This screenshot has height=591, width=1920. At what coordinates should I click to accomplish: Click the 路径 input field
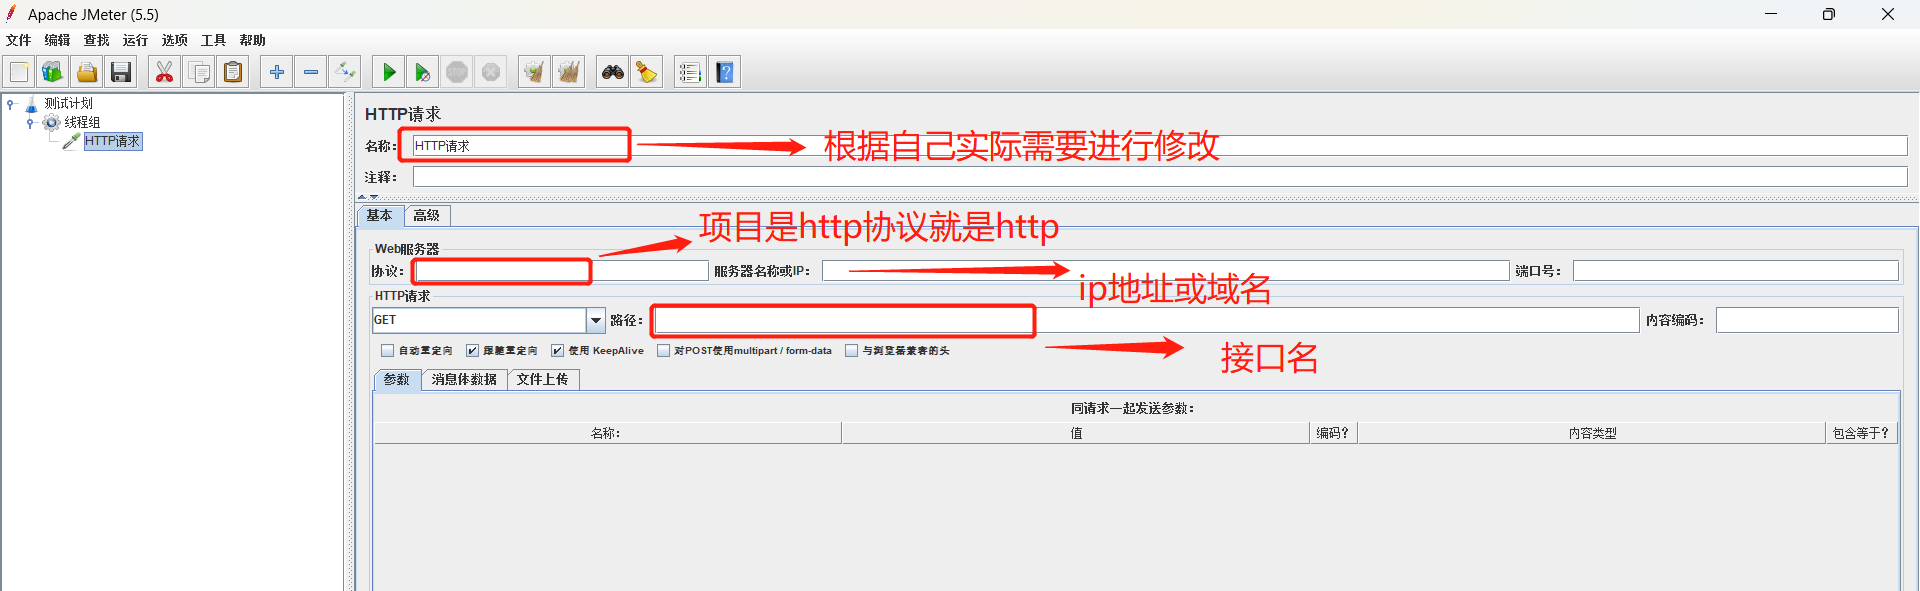click(1146, 320)
